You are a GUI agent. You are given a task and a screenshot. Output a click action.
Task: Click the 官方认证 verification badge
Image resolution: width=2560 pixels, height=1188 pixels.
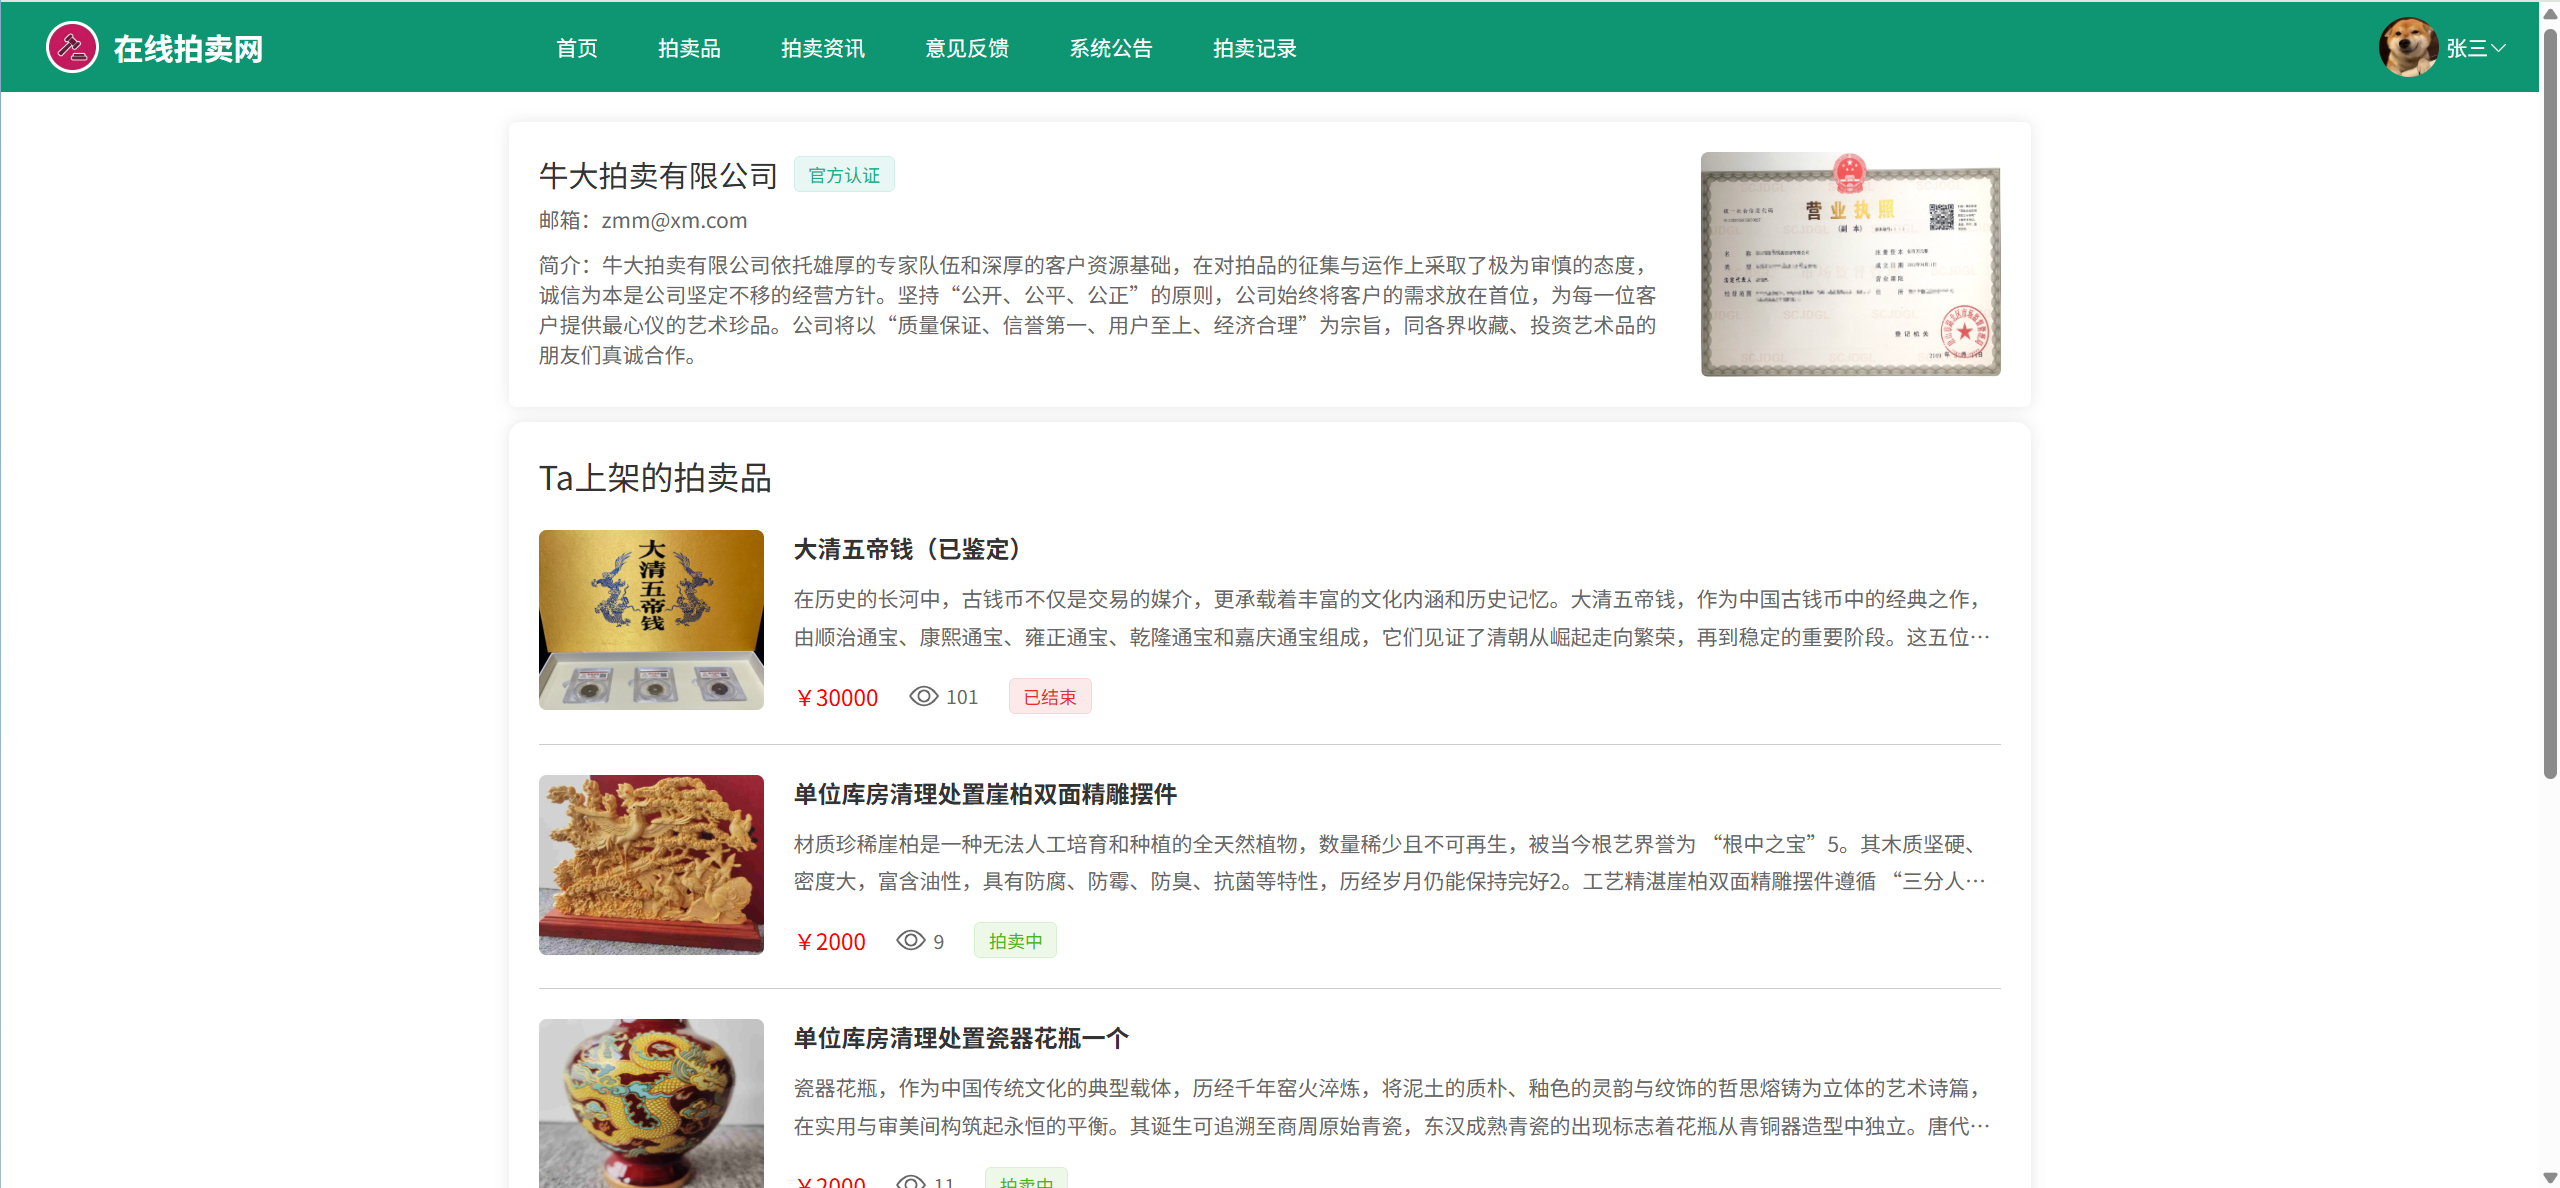point(843,175)
